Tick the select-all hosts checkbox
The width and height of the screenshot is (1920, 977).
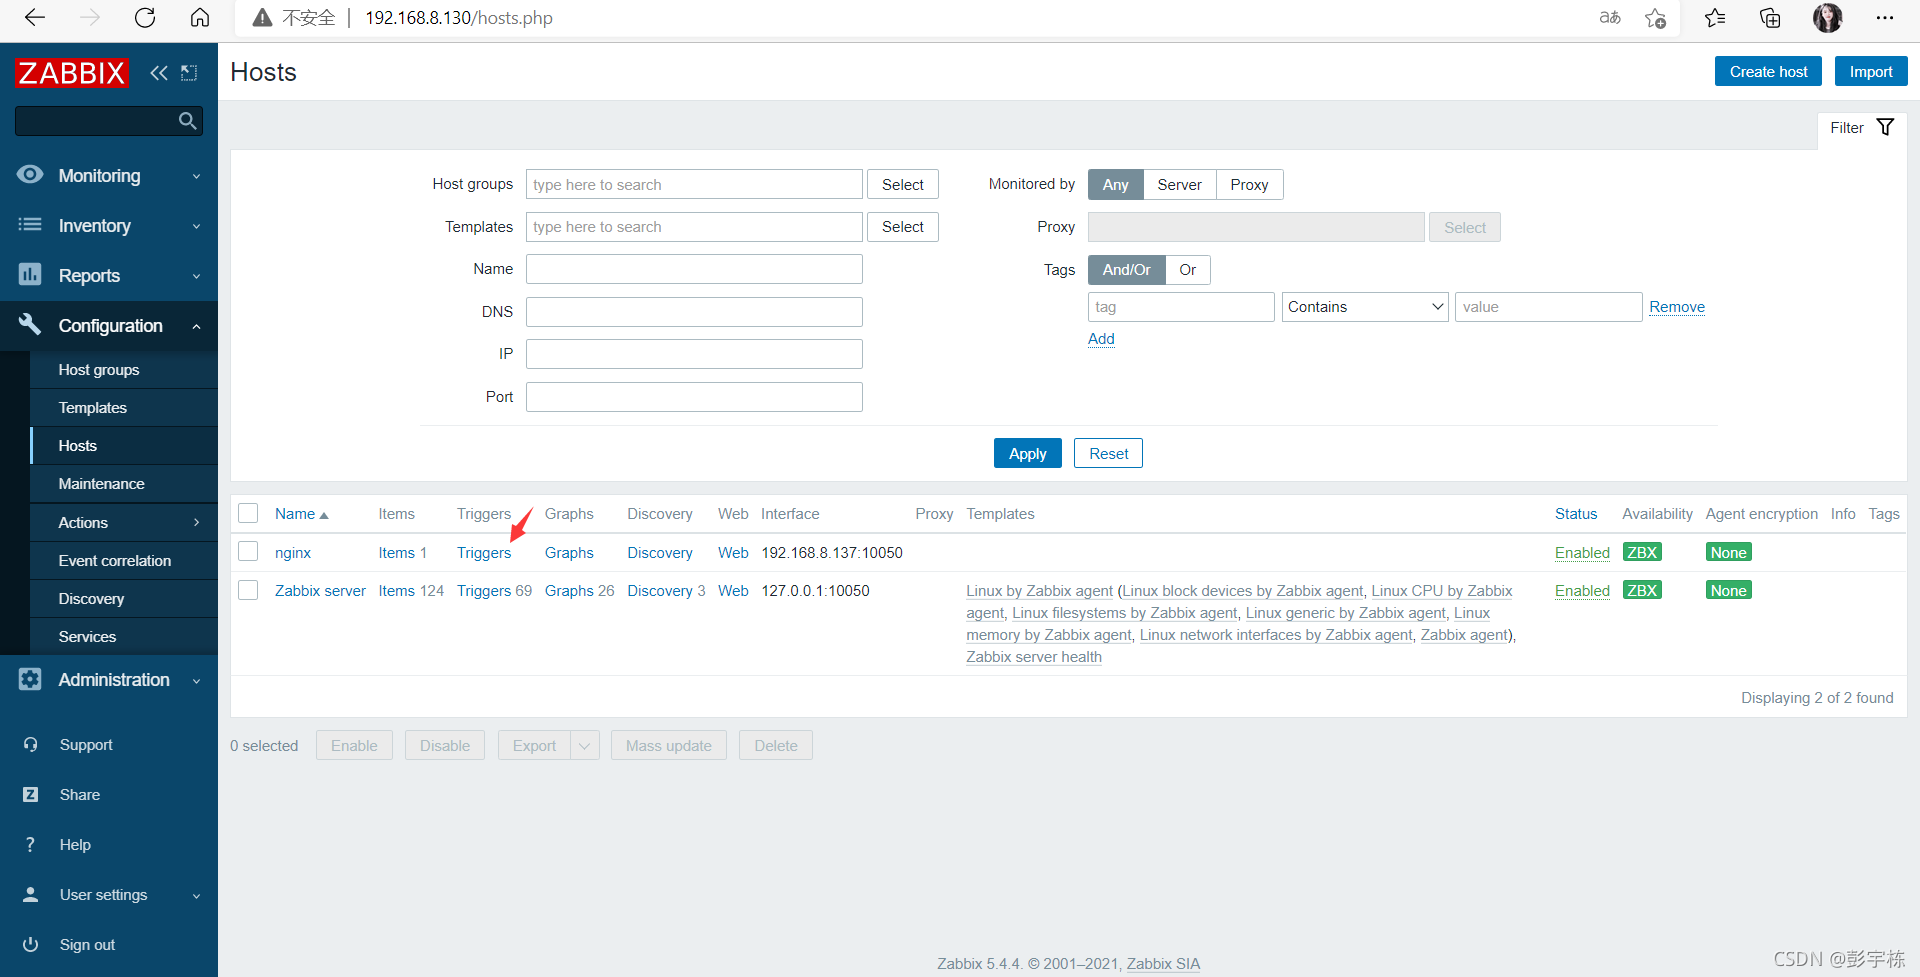coord(248,513)
